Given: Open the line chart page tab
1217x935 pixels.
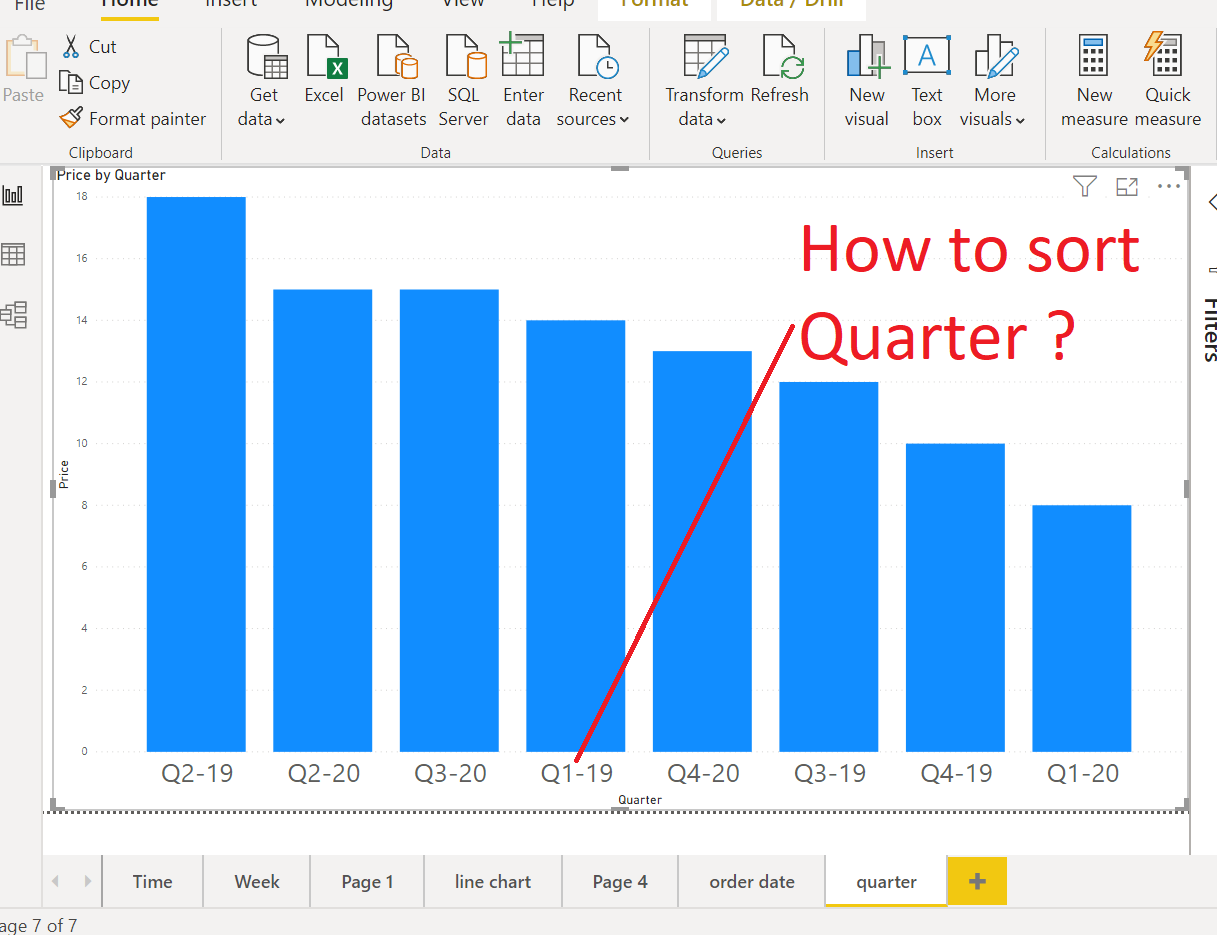Looking at the screenshot, I should tap(493, 881).
